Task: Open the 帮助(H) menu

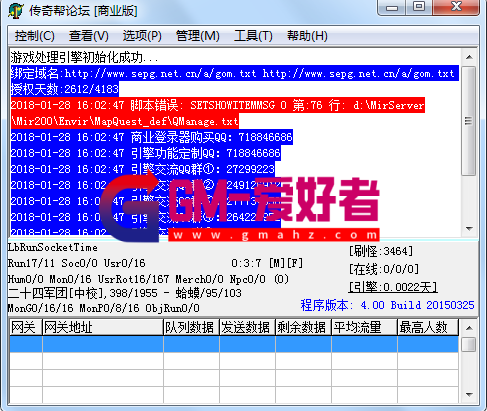Action: [x=307, y=36]
